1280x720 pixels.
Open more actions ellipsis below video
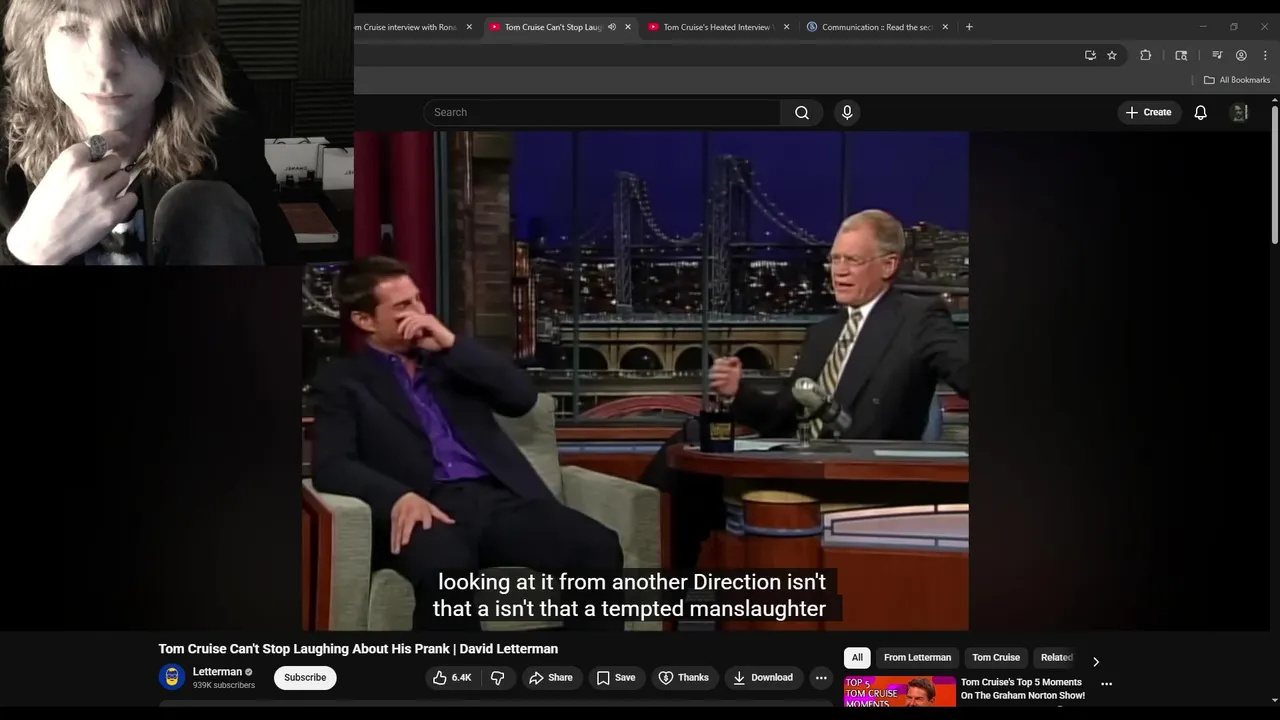click(x=821, y=678)
